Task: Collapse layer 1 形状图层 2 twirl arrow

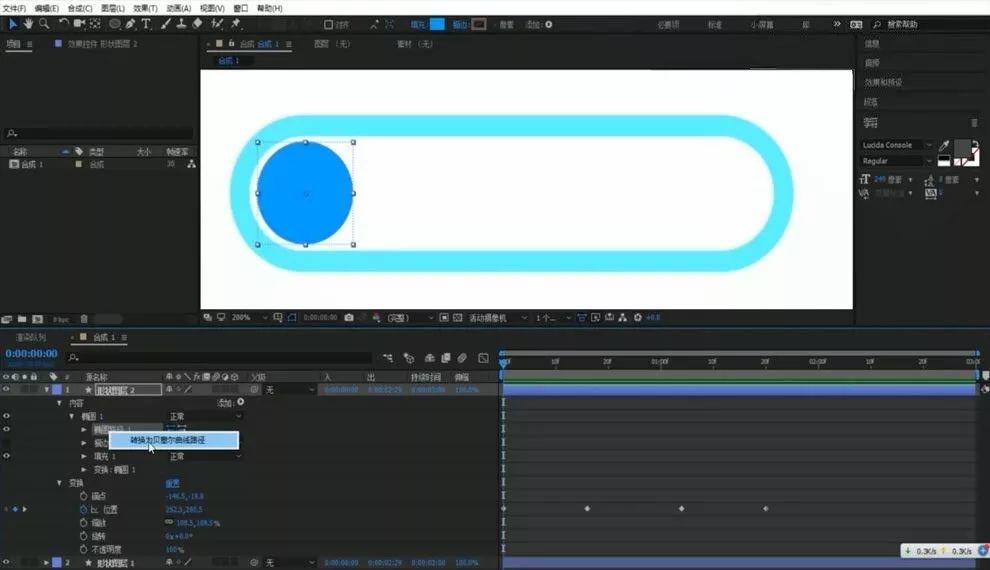Action: [47, 389]
